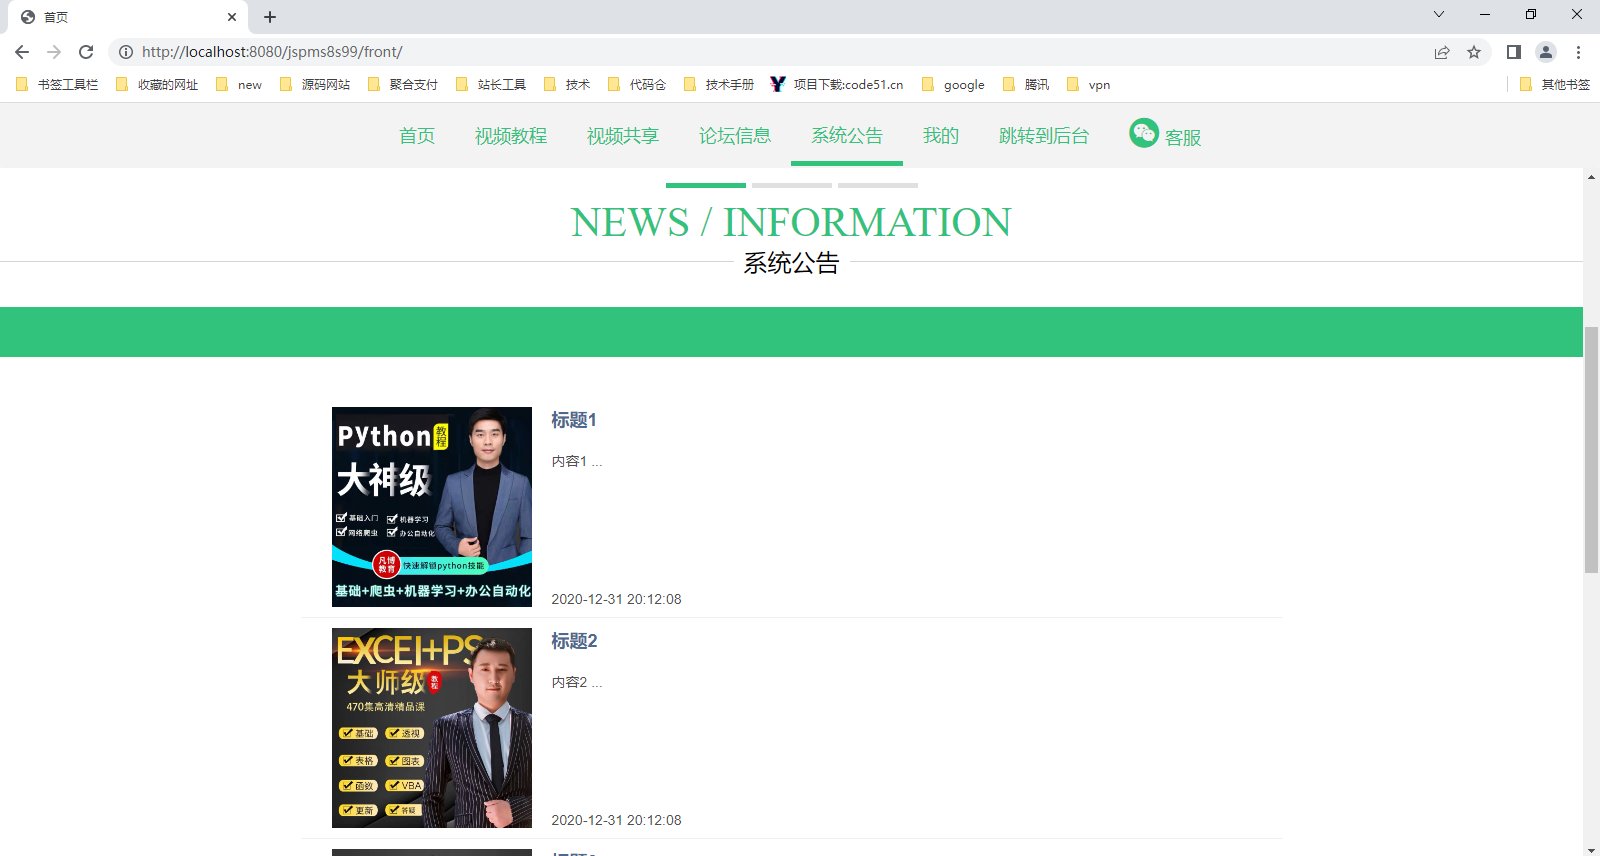Select the 系统公告 nav item
Screen dimensions: 1600x856
[x=847, y=136]
